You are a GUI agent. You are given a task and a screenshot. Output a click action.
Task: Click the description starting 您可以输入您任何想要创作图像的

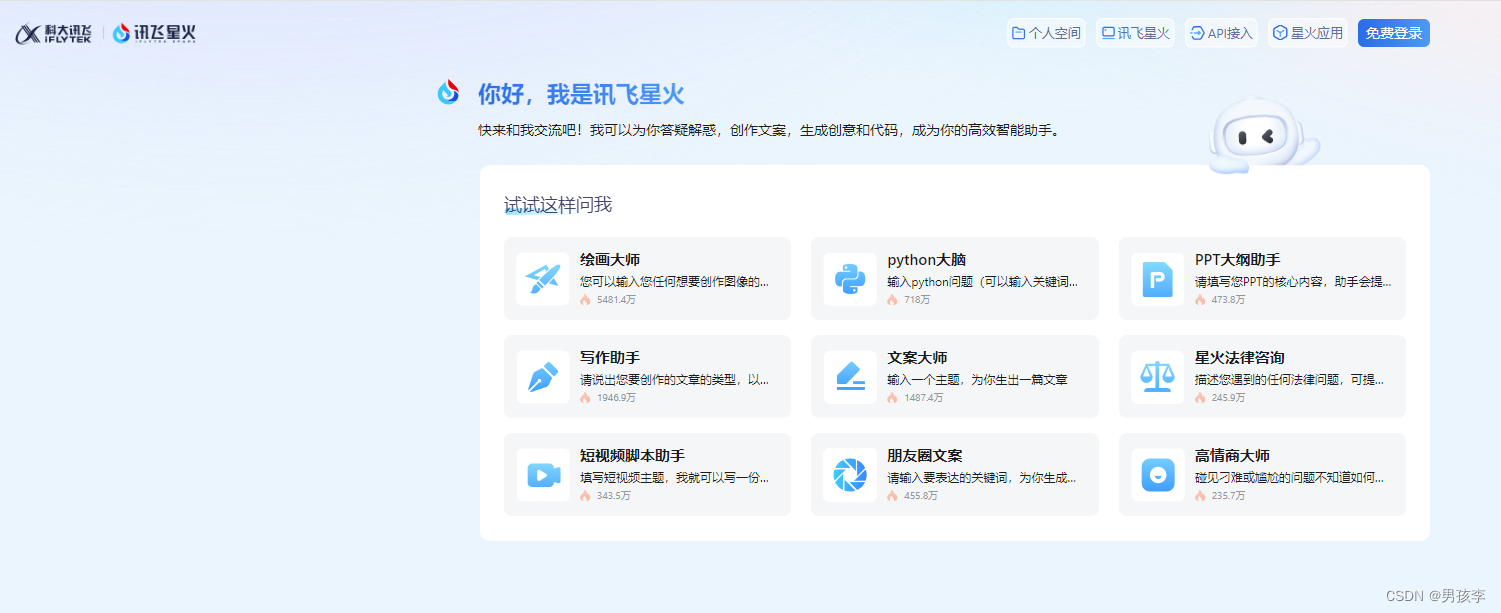pos(675,282)
